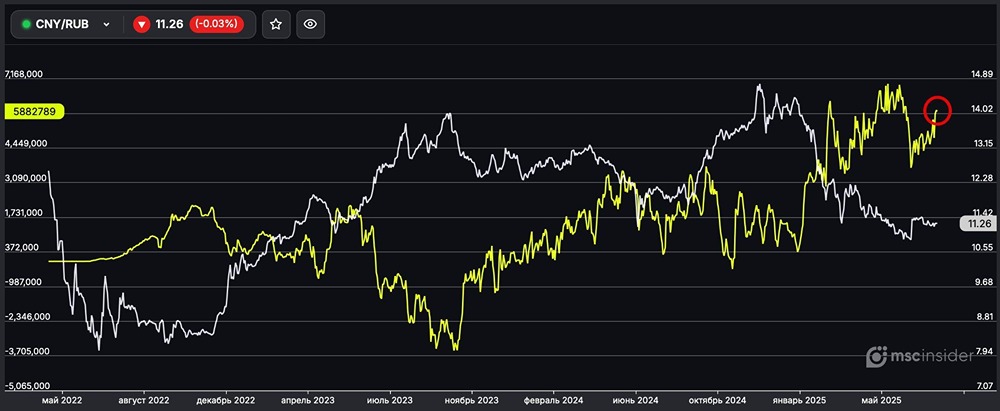Click the green status dot beside CNY/RUB
This screenshot has width=1000, height=411.
tap(26, 25)
